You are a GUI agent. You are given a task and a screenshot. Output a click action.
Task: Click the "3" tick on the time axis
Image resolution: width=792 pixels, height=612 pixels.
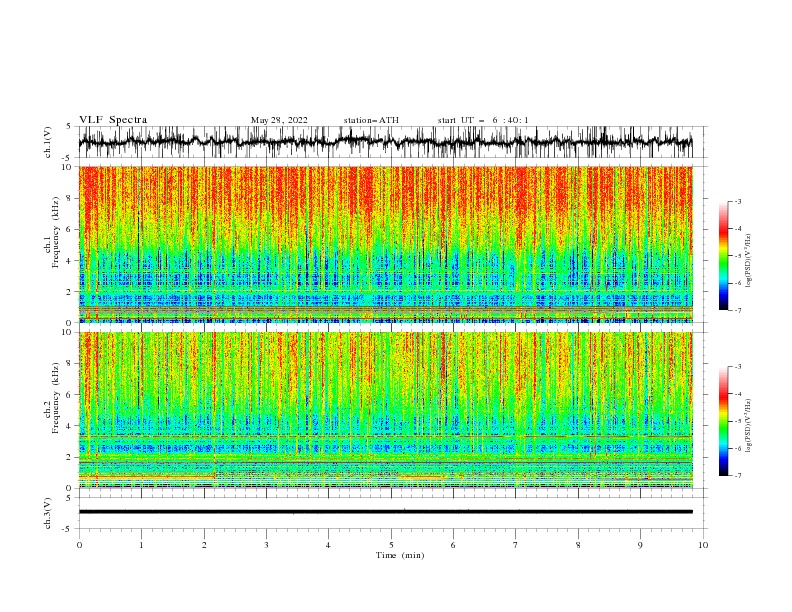coord(266,545)
